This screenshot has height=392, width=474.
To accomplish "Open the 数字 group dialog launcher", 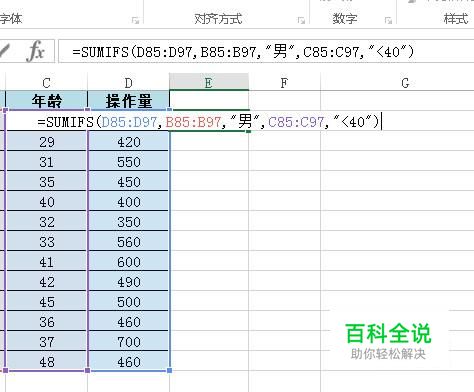I will pos(388,21).
